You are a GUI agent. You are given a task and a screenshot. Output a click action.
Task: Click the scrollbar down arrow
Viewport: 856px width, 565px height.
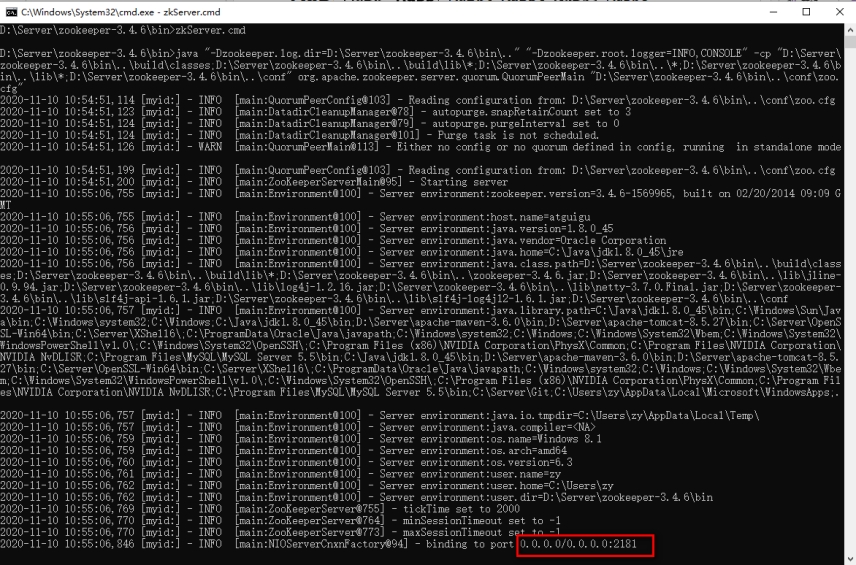pos(849,558)
